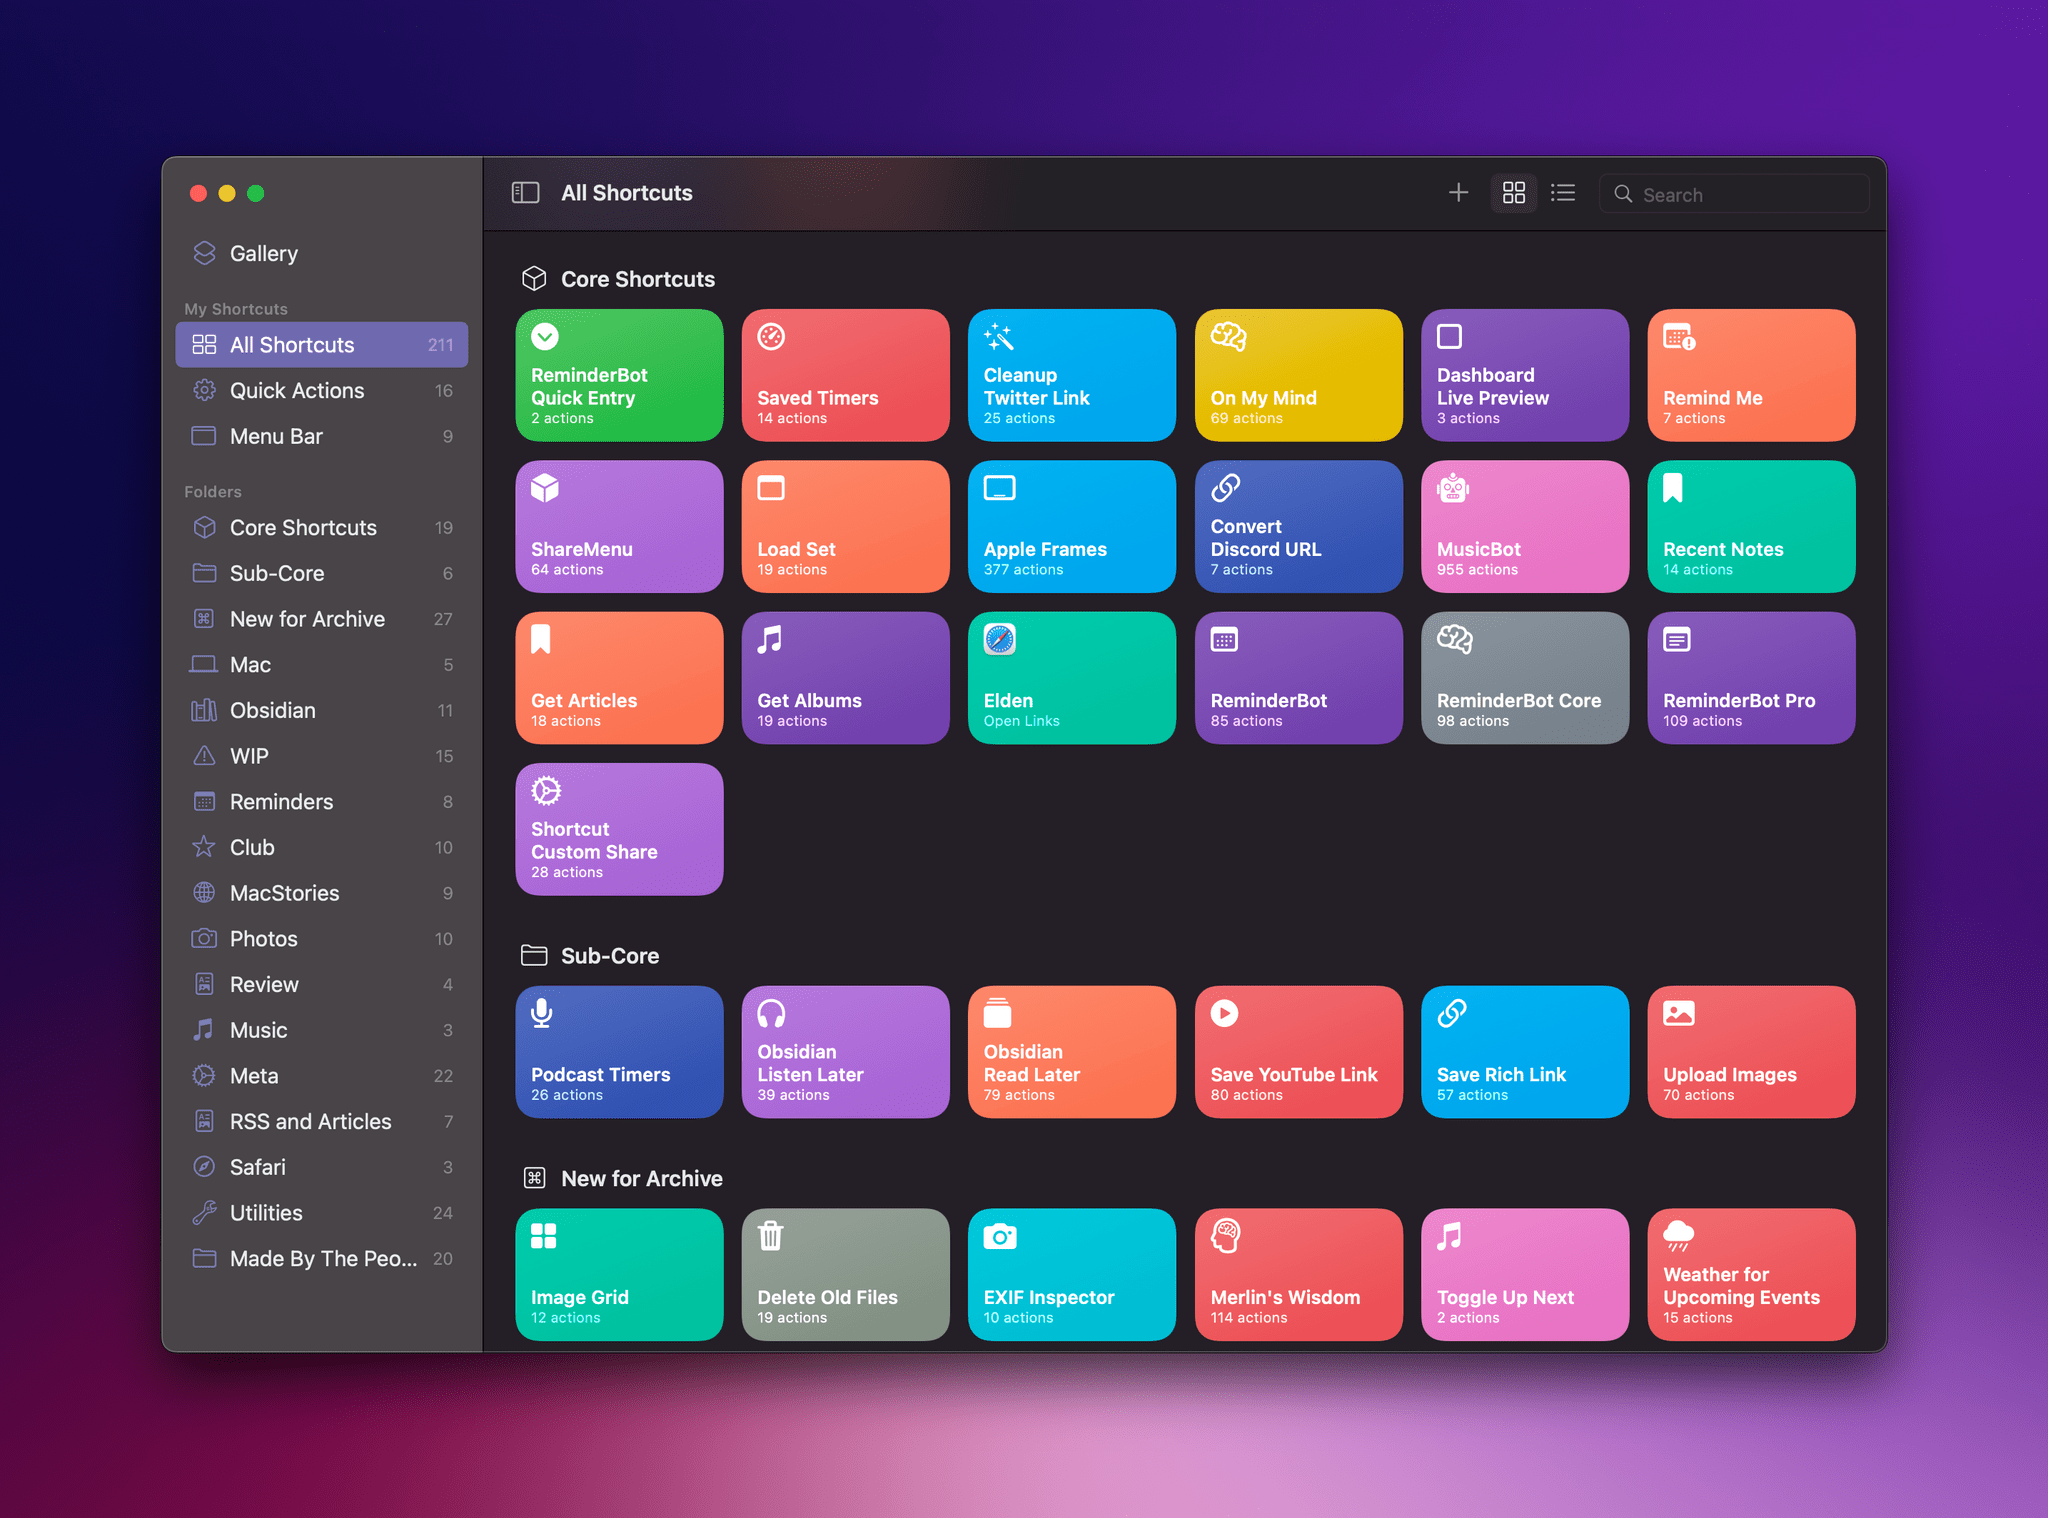Screen dimensions: 2048x1518
Task: Open the Reminders folder
Action: click(x=322, y=801)
